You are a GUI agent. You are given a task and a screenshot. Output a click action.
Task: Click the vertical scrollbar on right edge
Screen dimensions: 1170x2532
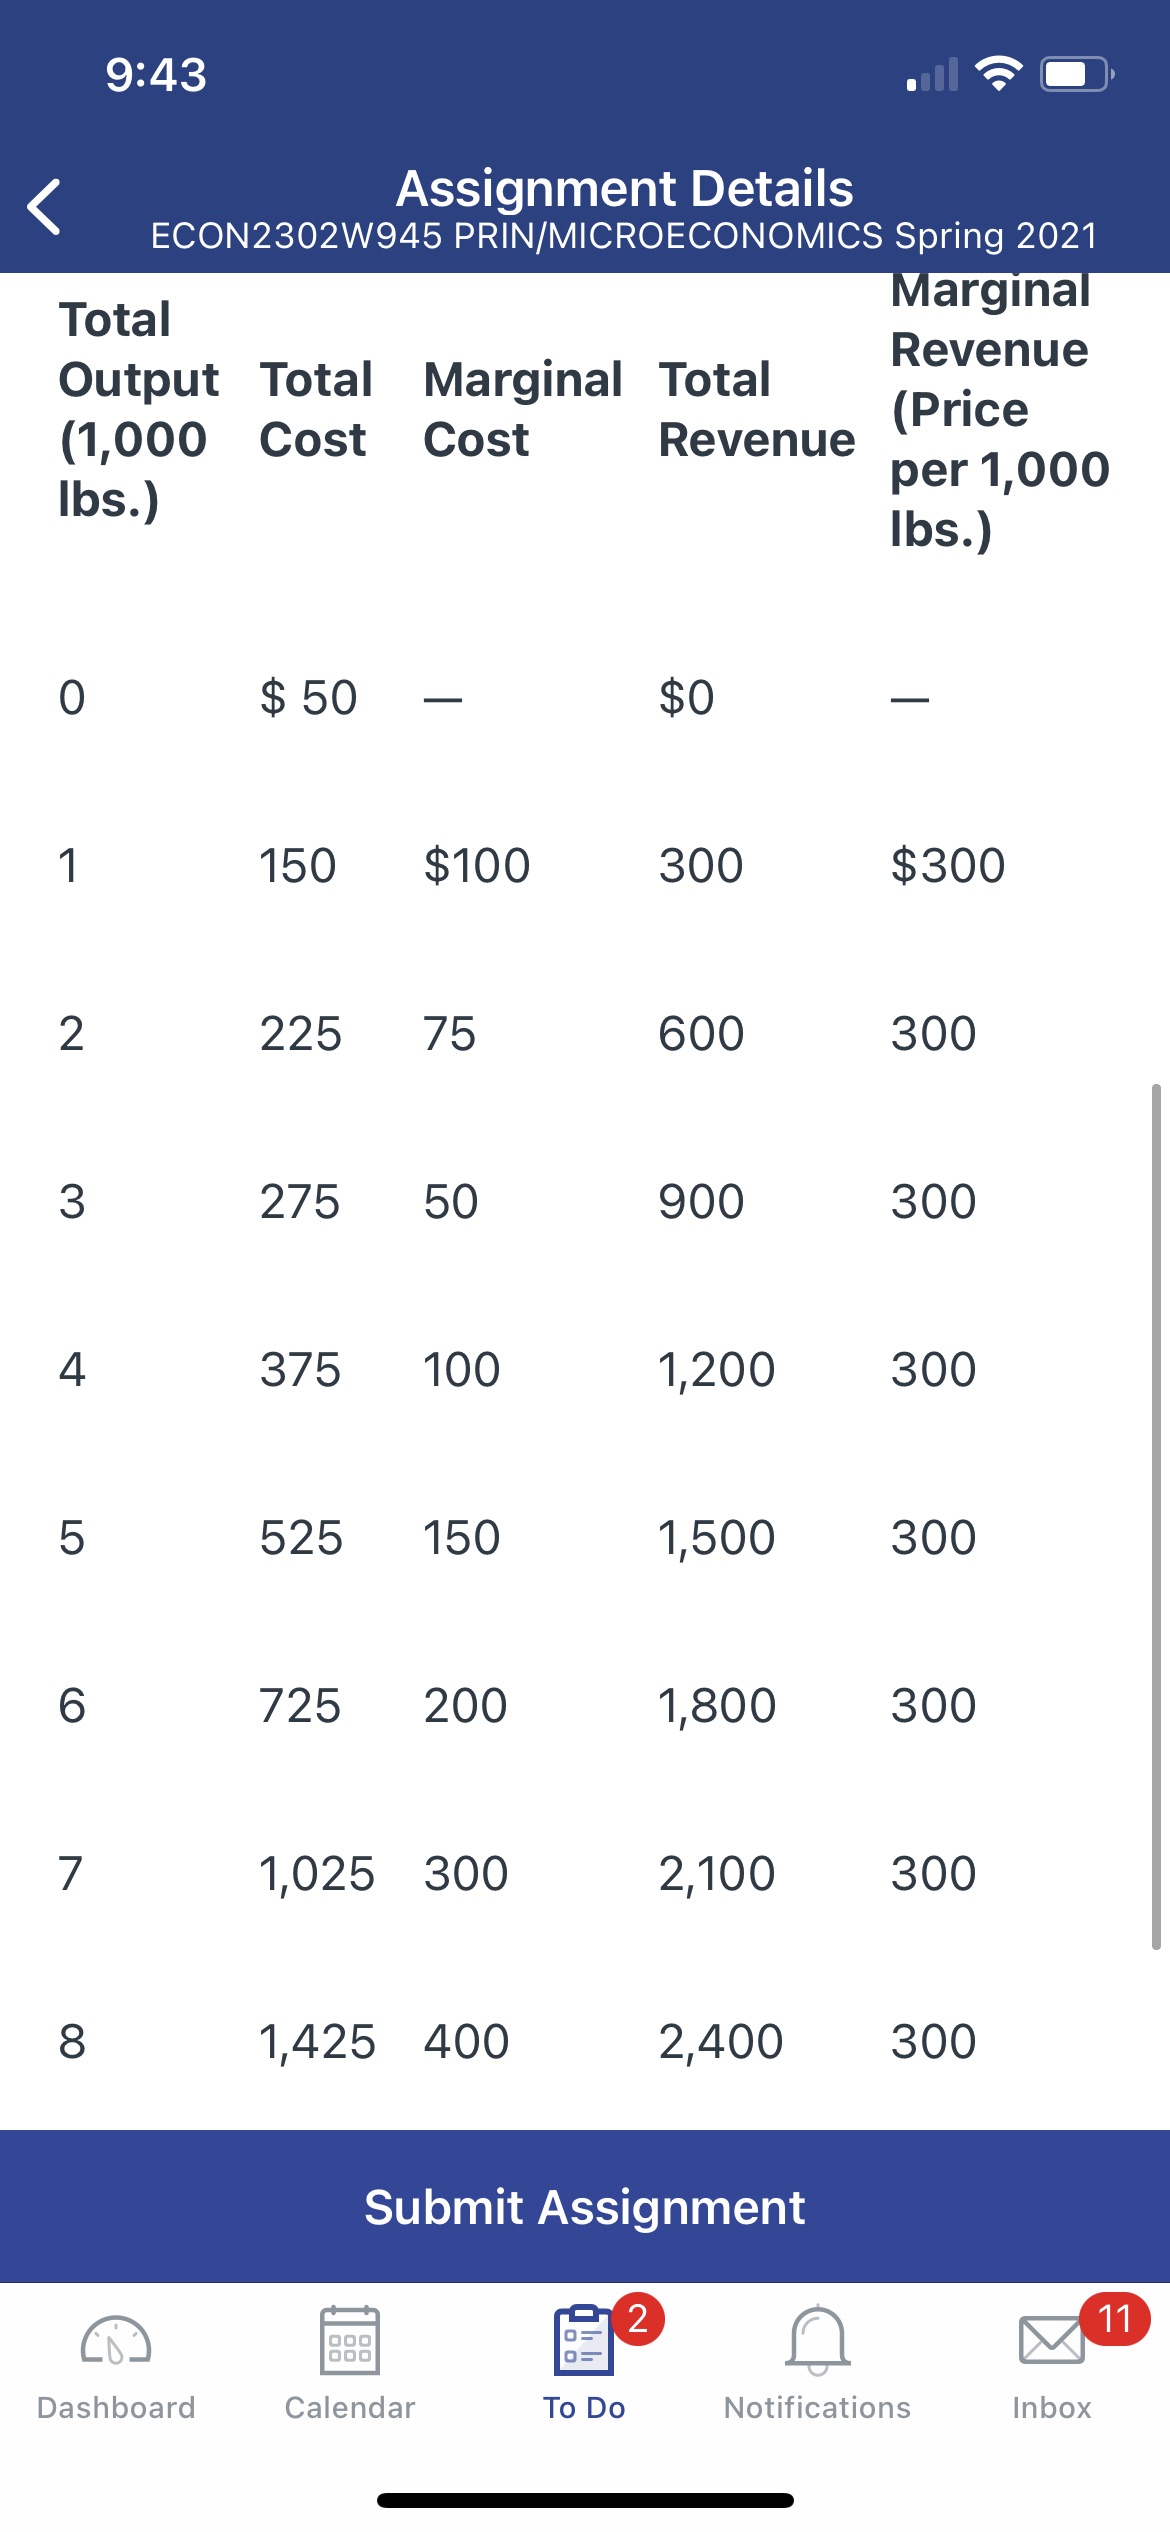[x=1156, y=1515]
